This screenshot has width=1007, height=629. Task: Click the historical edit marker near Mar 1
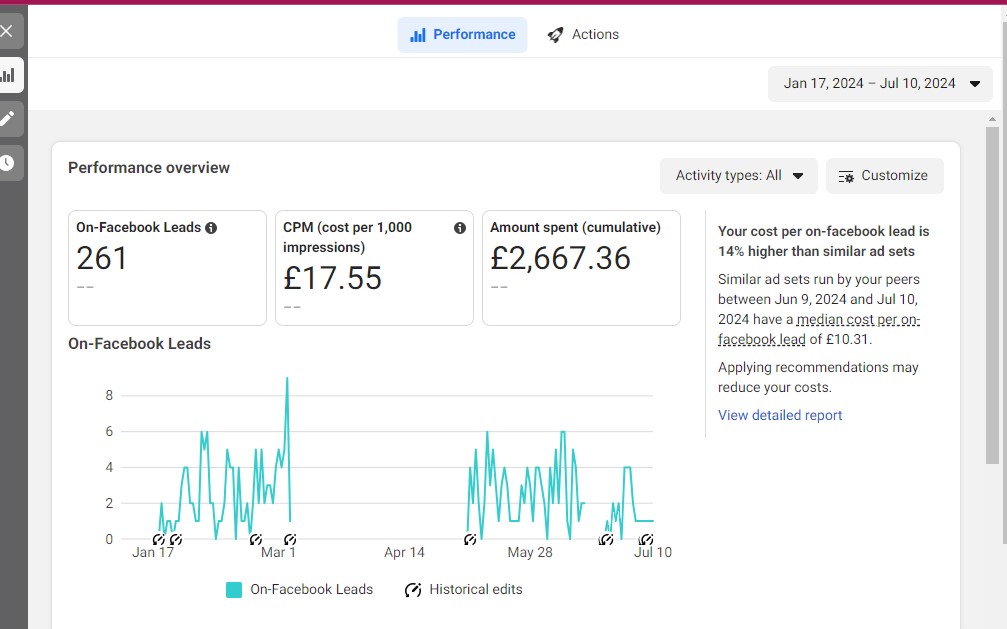pos(290,539)
